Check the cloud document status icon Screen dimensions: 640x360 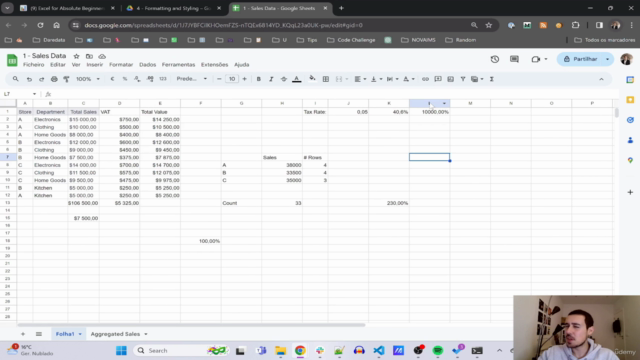(x=102, y=56)
